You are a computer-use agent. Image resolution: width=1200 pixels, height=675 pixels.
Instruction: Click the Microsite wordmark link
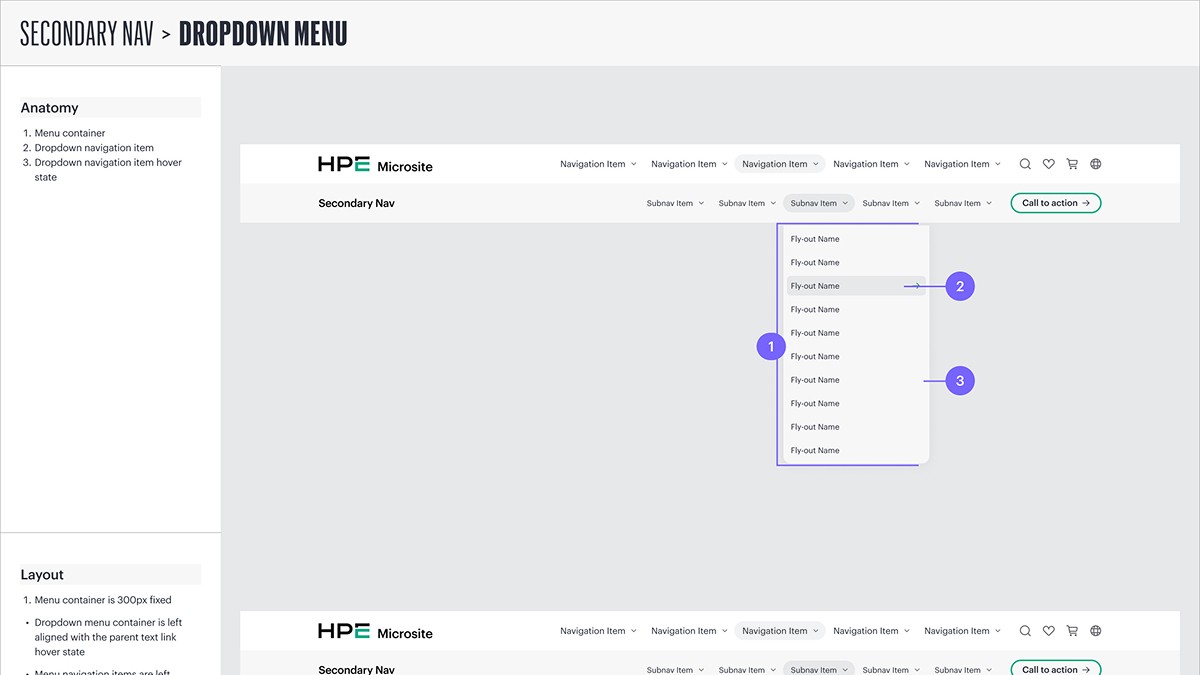(x=404, y=165)
